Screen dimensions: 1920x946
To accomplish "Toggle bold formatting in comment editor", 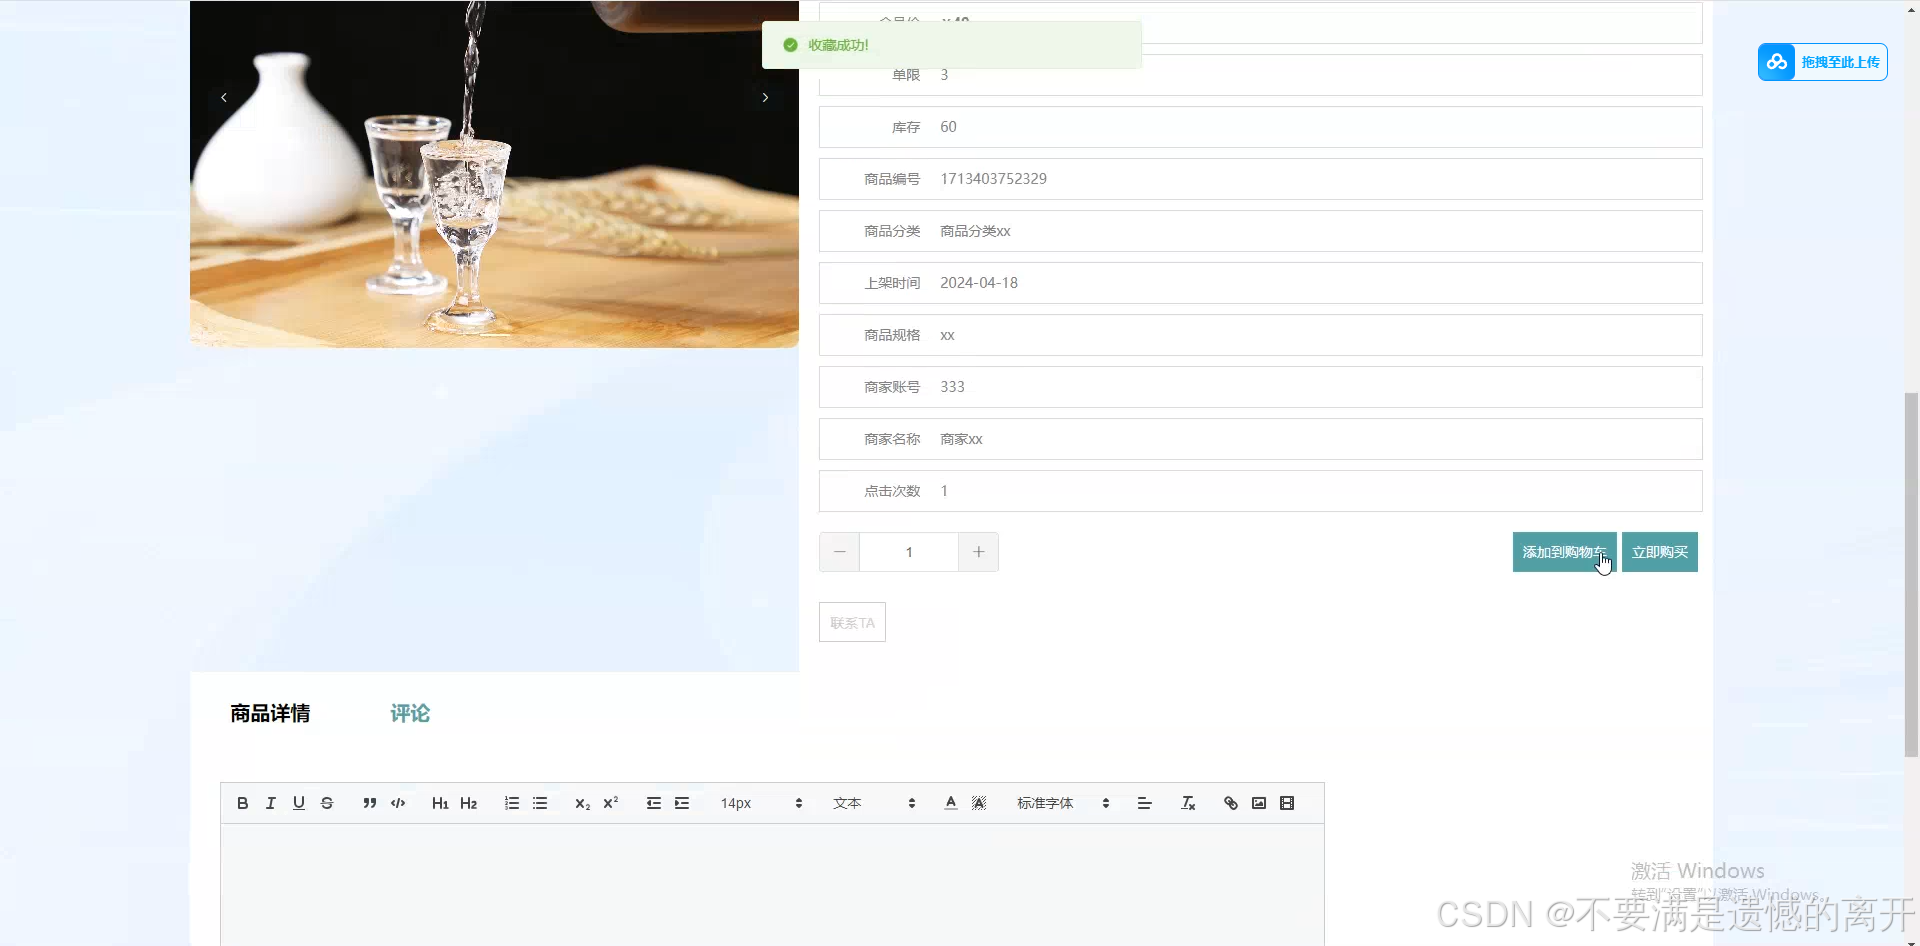I will tap(242, 803).
